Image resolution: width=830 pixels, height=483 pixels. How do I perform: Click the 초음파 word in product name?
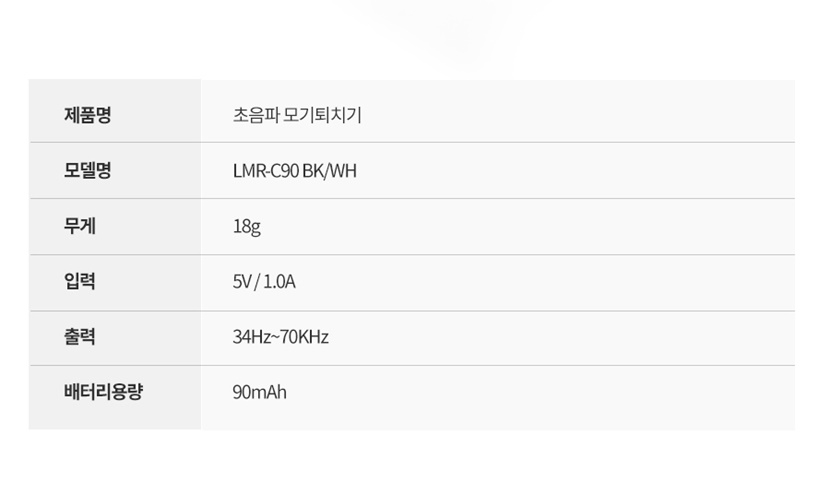256,115
